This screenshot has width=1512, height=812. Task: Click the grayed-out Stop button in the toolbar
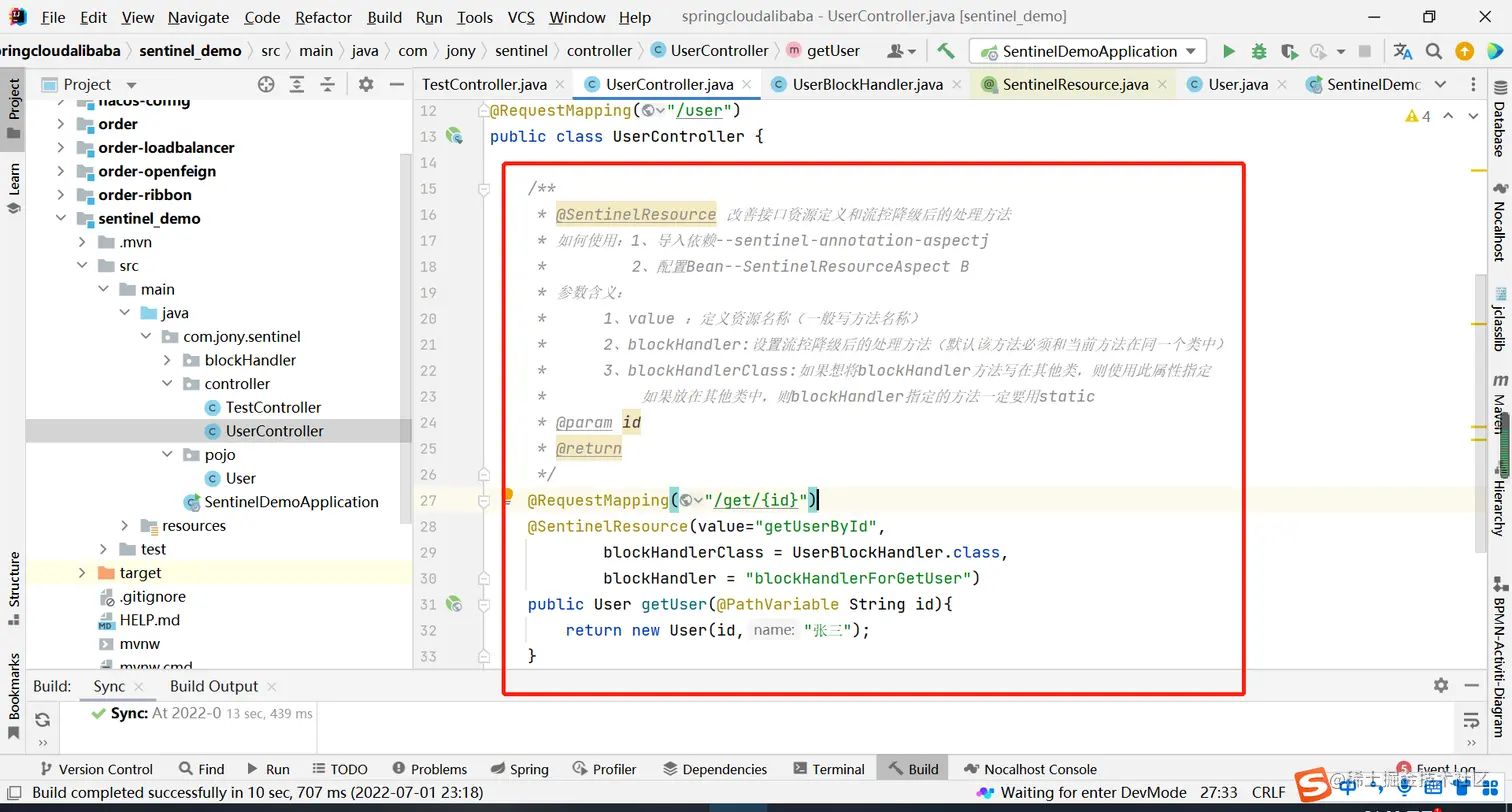tap(1365, 51)
